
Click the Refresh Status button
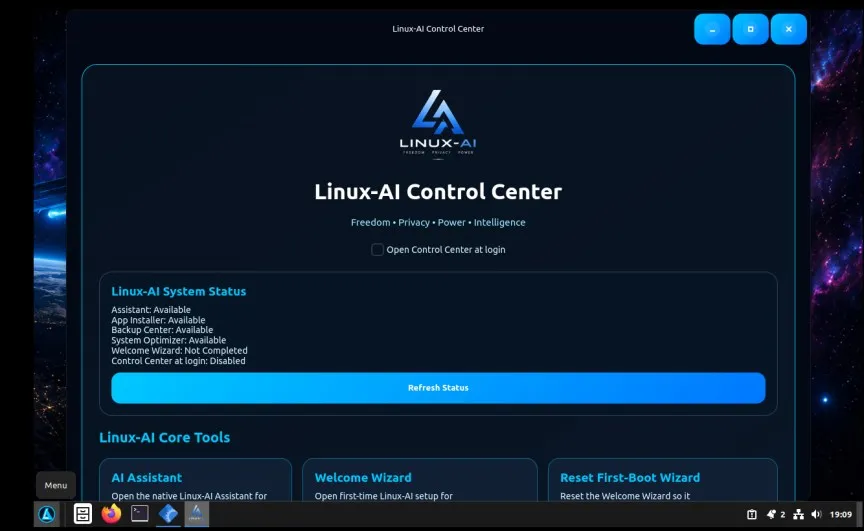(438, 388)
